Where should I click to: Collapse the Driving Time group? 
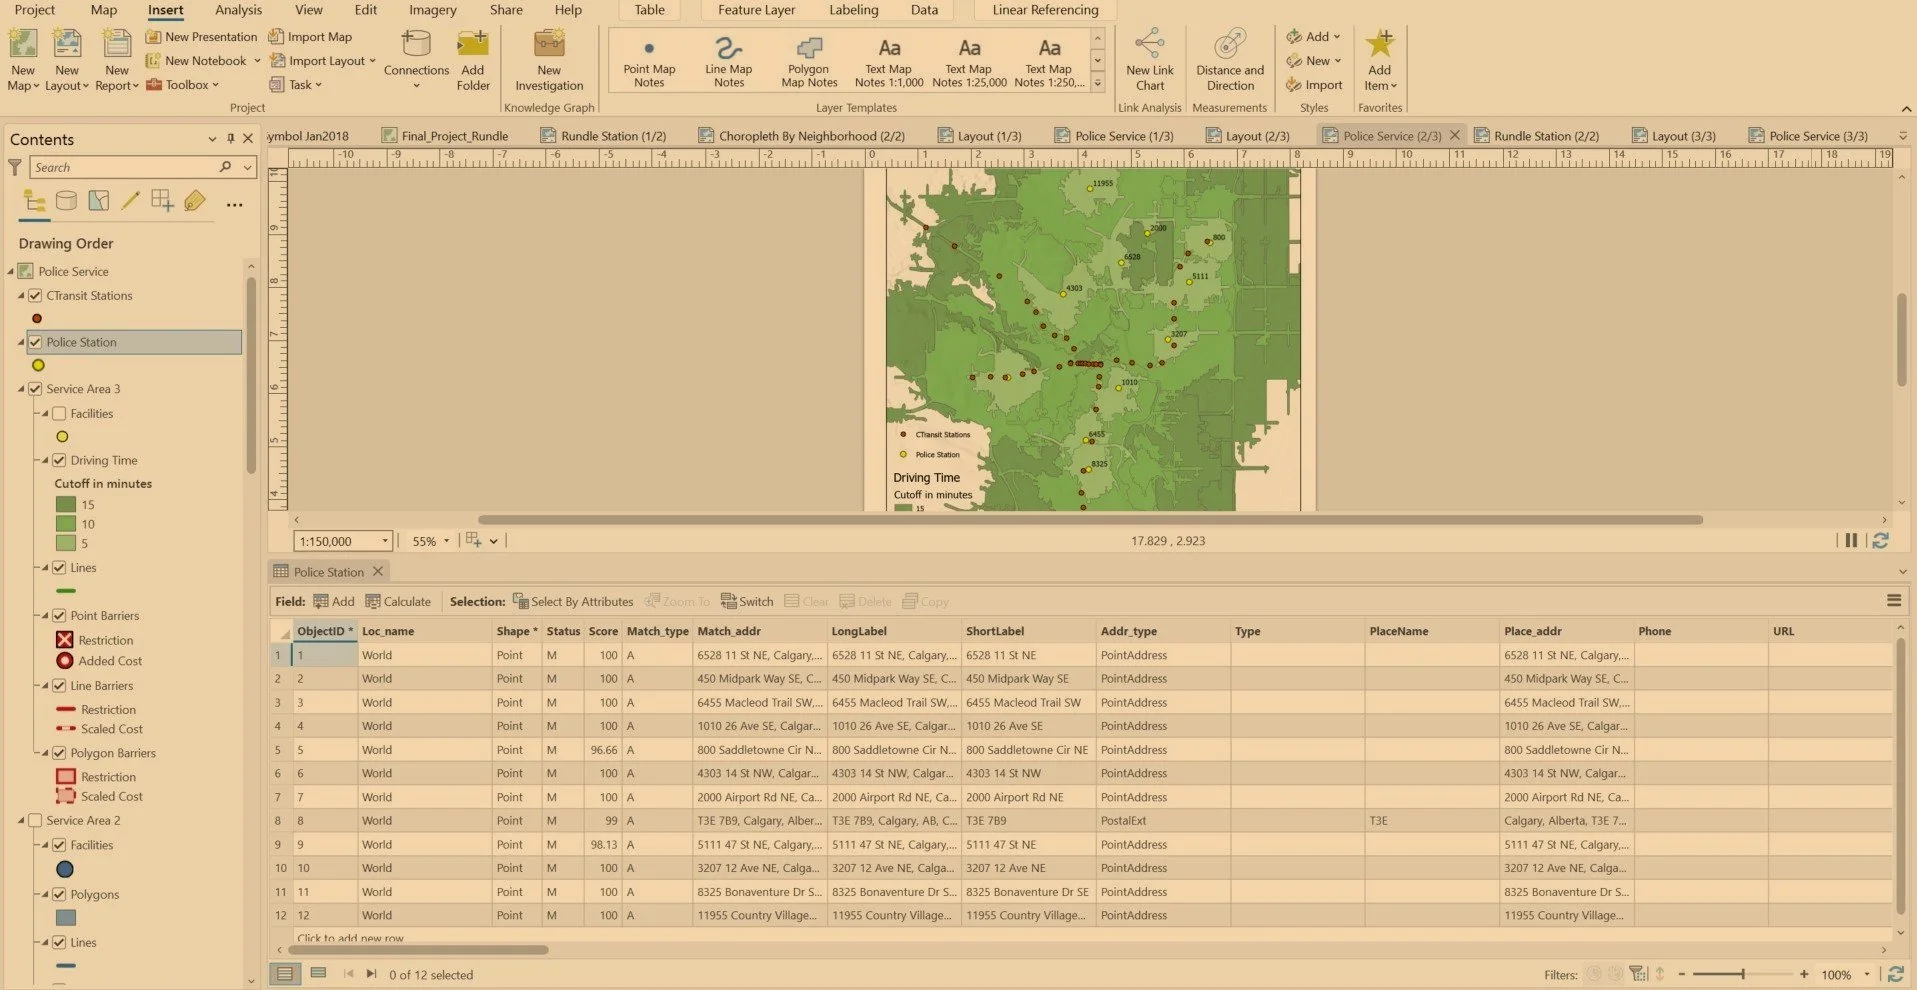click(46, 460)
